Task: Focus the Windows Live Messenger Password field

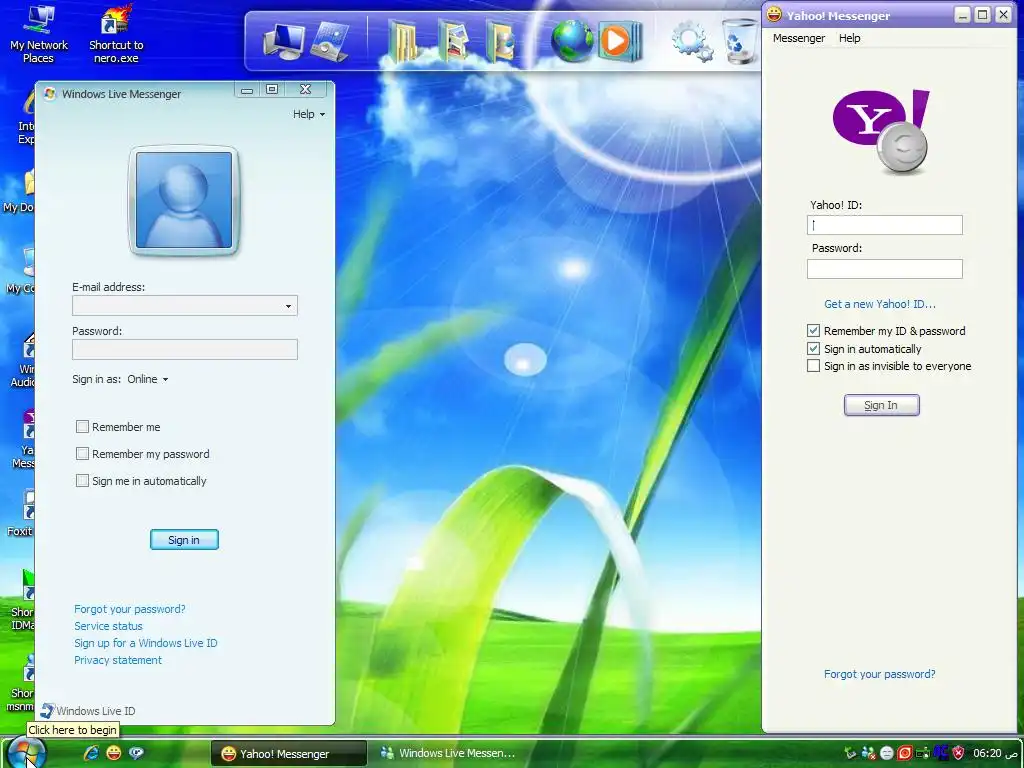Action: pyautogui.click(x=185, y=349)
